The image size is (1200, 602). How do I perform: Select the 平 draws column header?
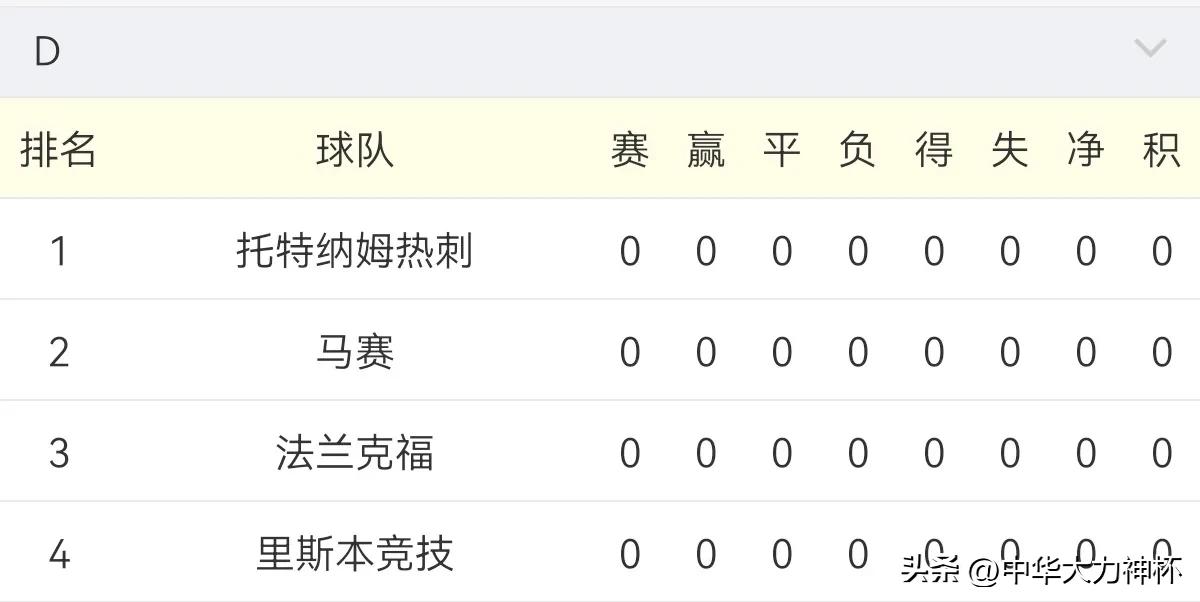point(782,148)
